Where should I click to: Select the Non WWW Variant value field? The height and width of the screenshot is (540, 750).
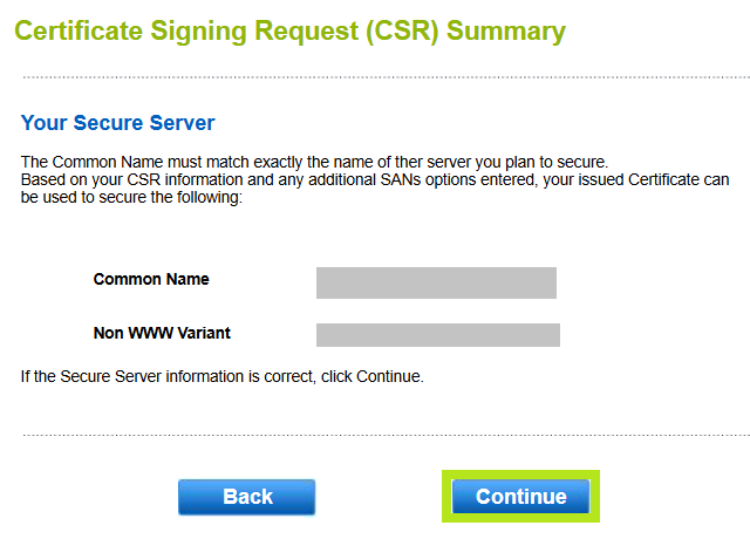pyautogui.click(x=438, y=335)
